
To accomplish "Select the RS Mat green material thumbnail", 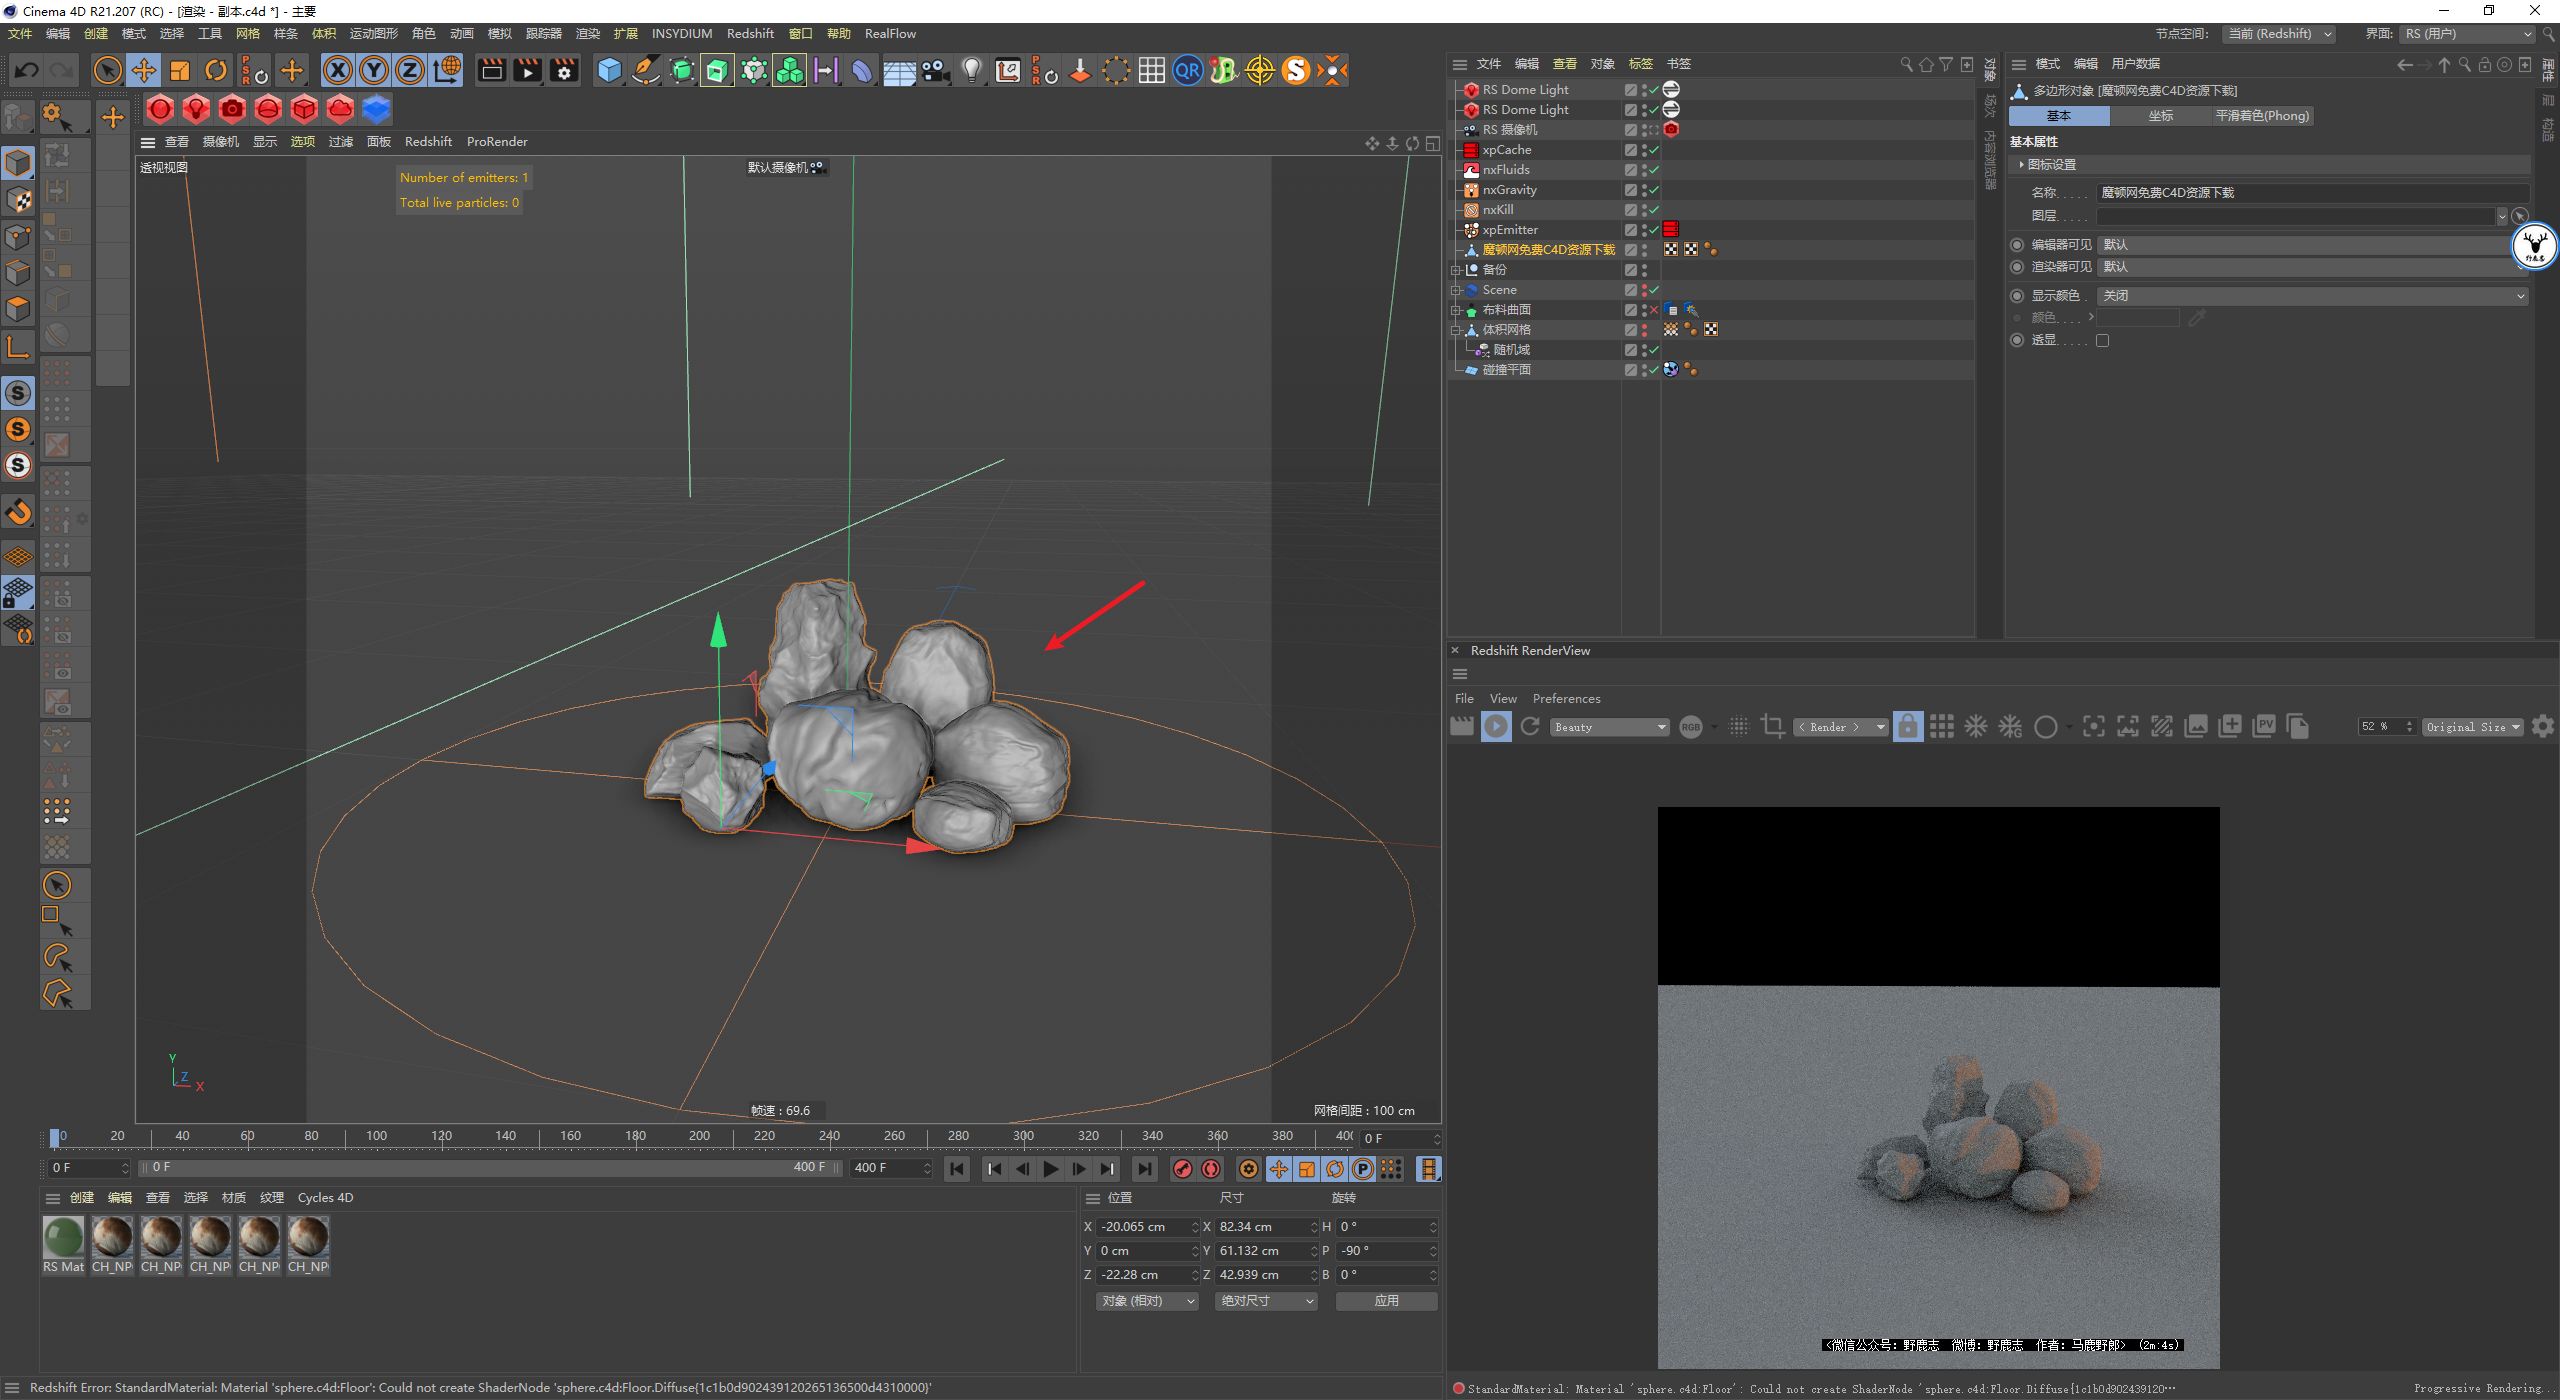I will tap(64, 1238).
